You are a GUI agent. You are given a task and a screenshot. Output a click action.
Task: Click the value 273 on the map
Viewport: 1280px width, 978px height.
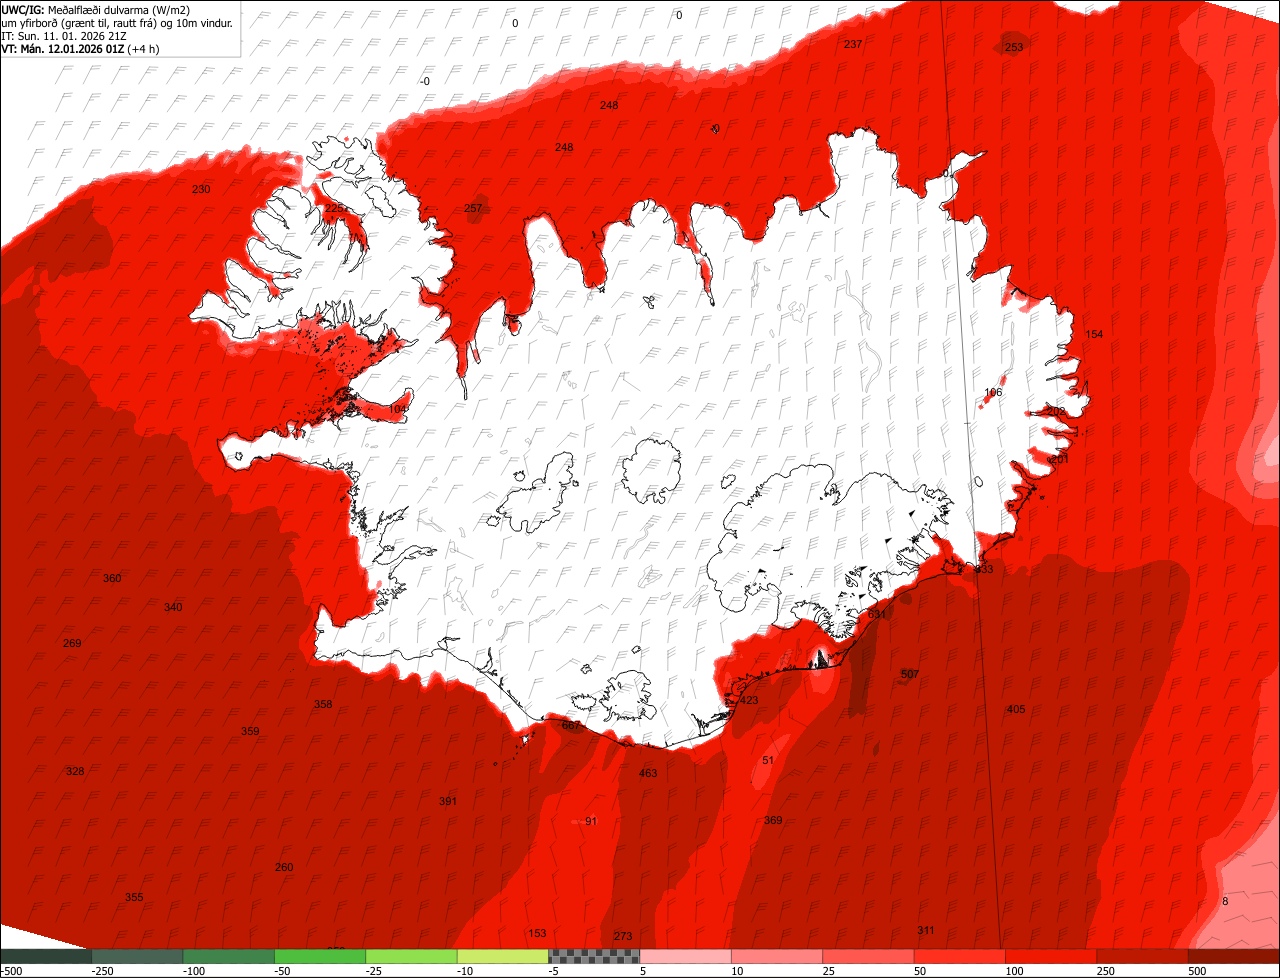click(623, 937)
